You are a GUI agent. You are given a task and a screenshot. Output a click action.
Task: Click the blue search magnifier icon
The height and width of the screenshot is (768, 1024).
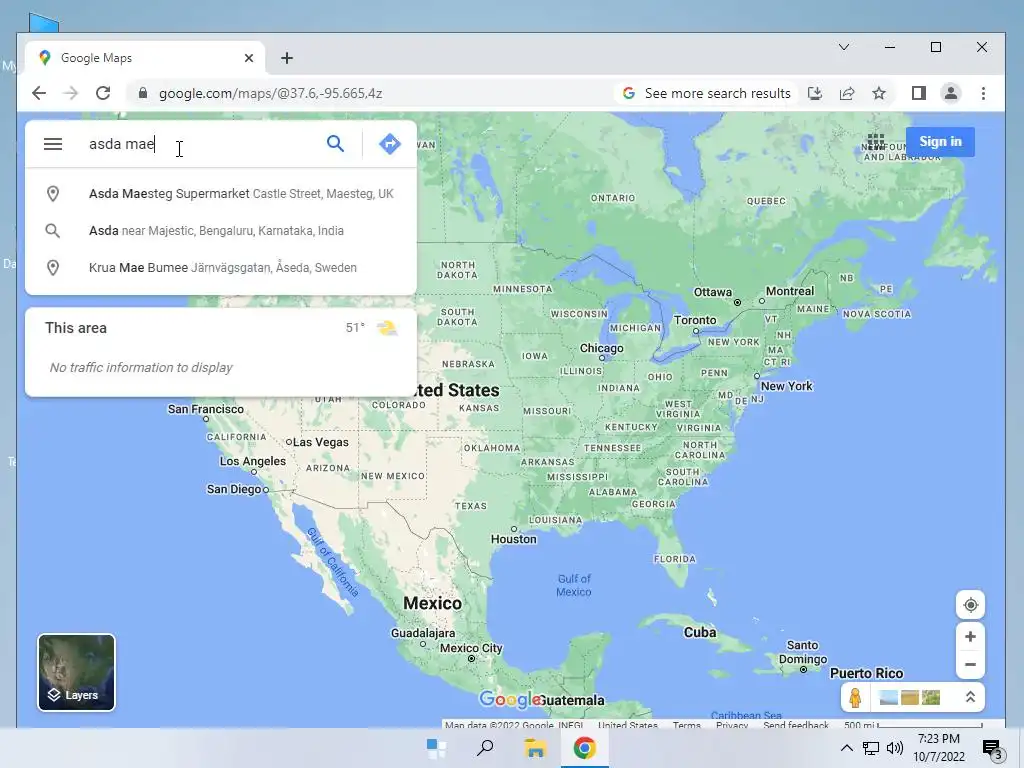(335, 144)
